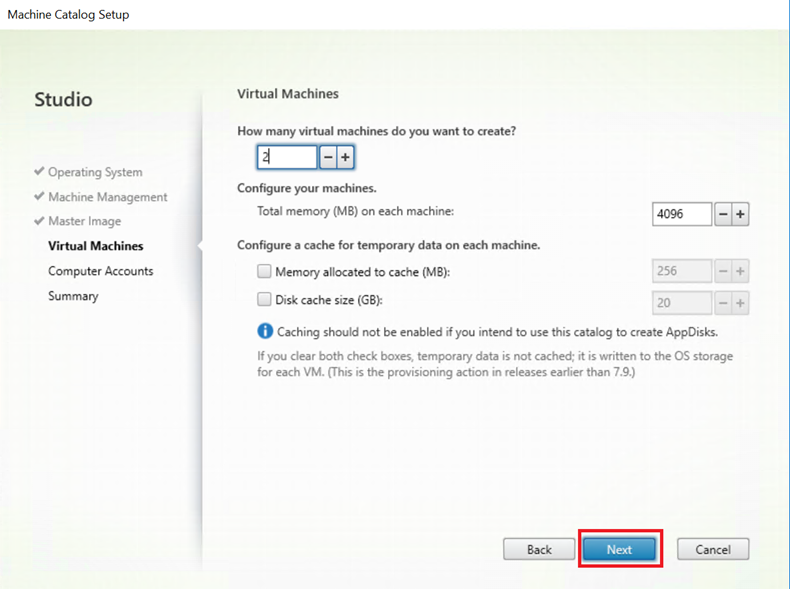Screen dimensions: 790x589
Task: Decrease the number of virtual machines
Action: click(328, 157)
